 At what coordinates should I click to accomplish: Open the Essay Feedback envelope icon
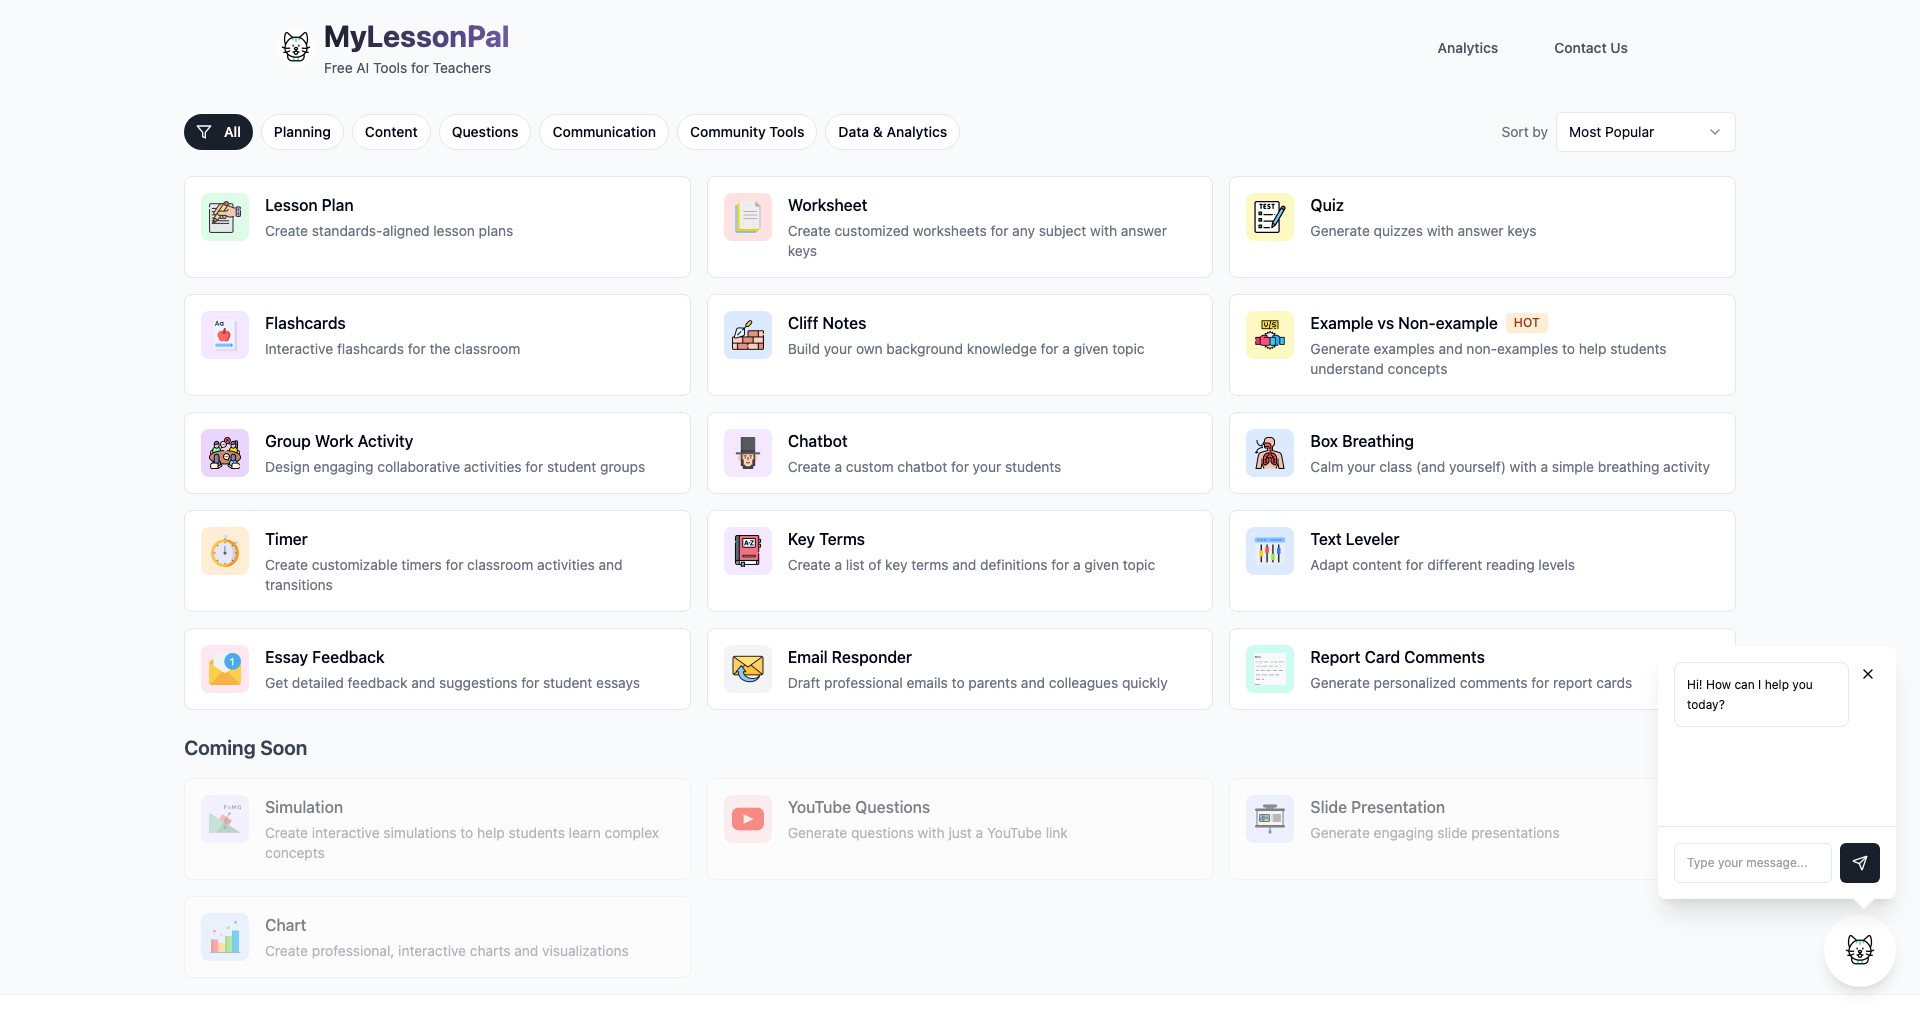(225, 669)
